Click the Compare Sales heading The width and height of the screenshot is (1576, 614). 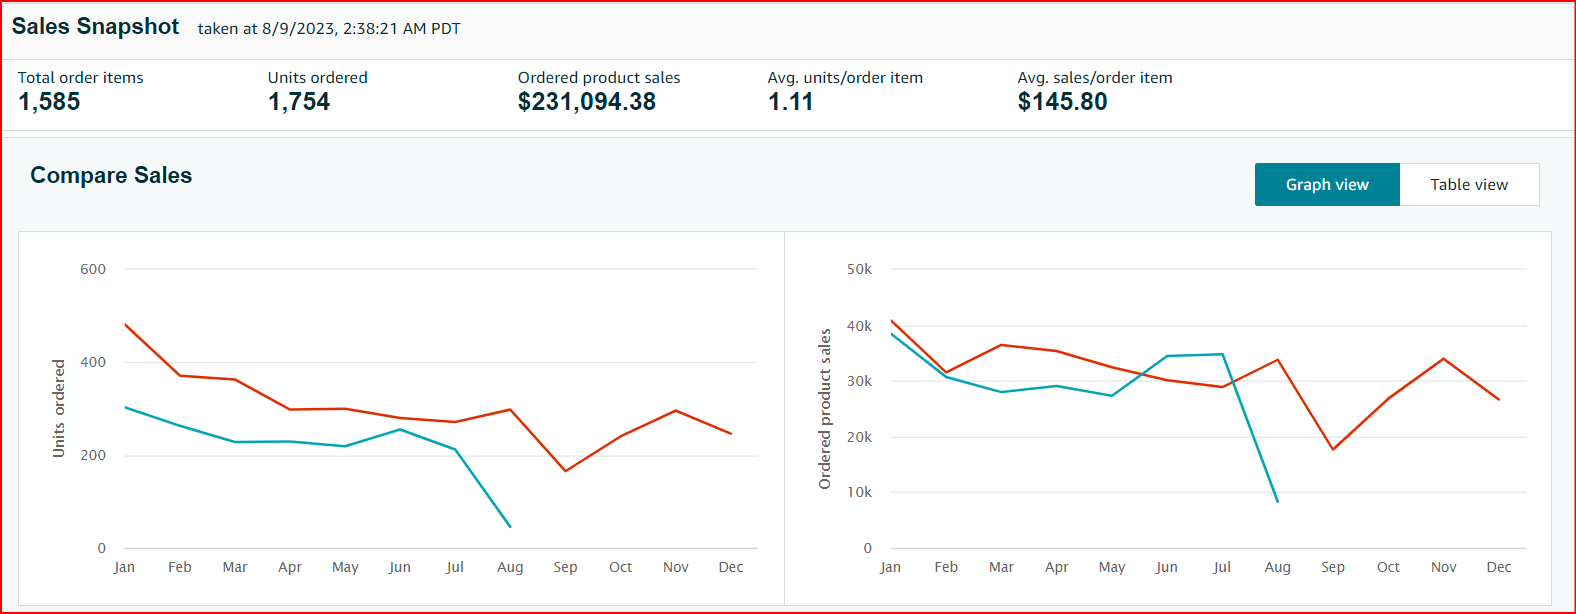111,175
